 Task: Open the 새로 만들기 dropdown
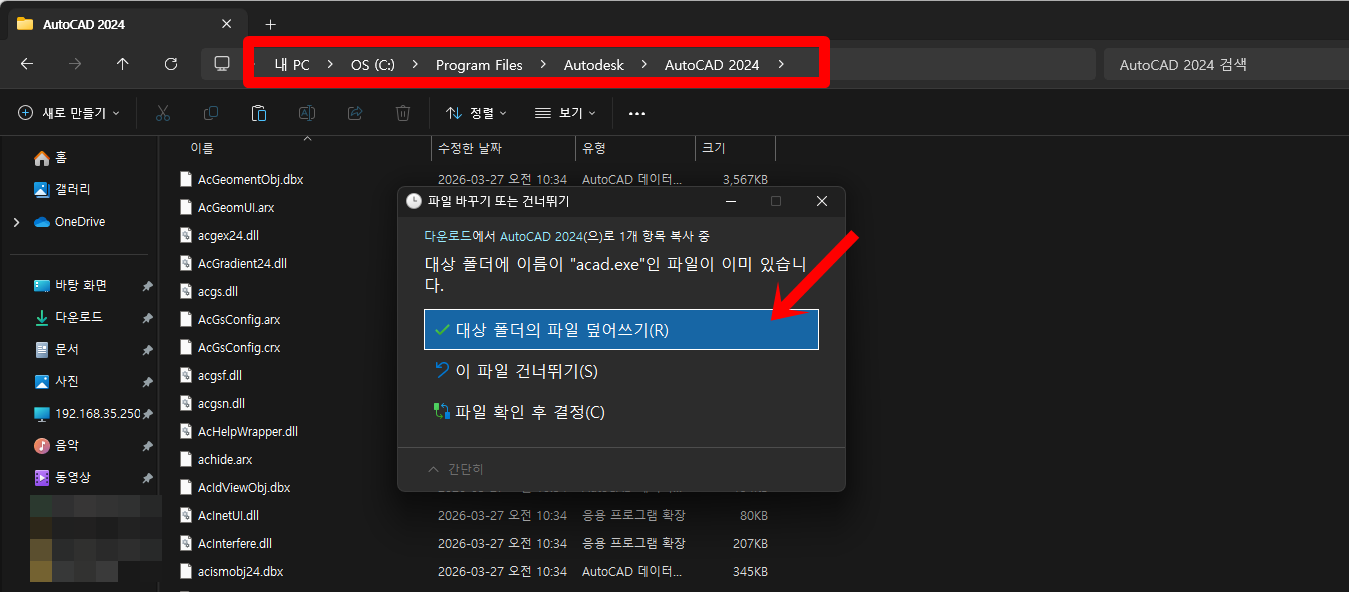pyautogui.click(x=69, y=113)
